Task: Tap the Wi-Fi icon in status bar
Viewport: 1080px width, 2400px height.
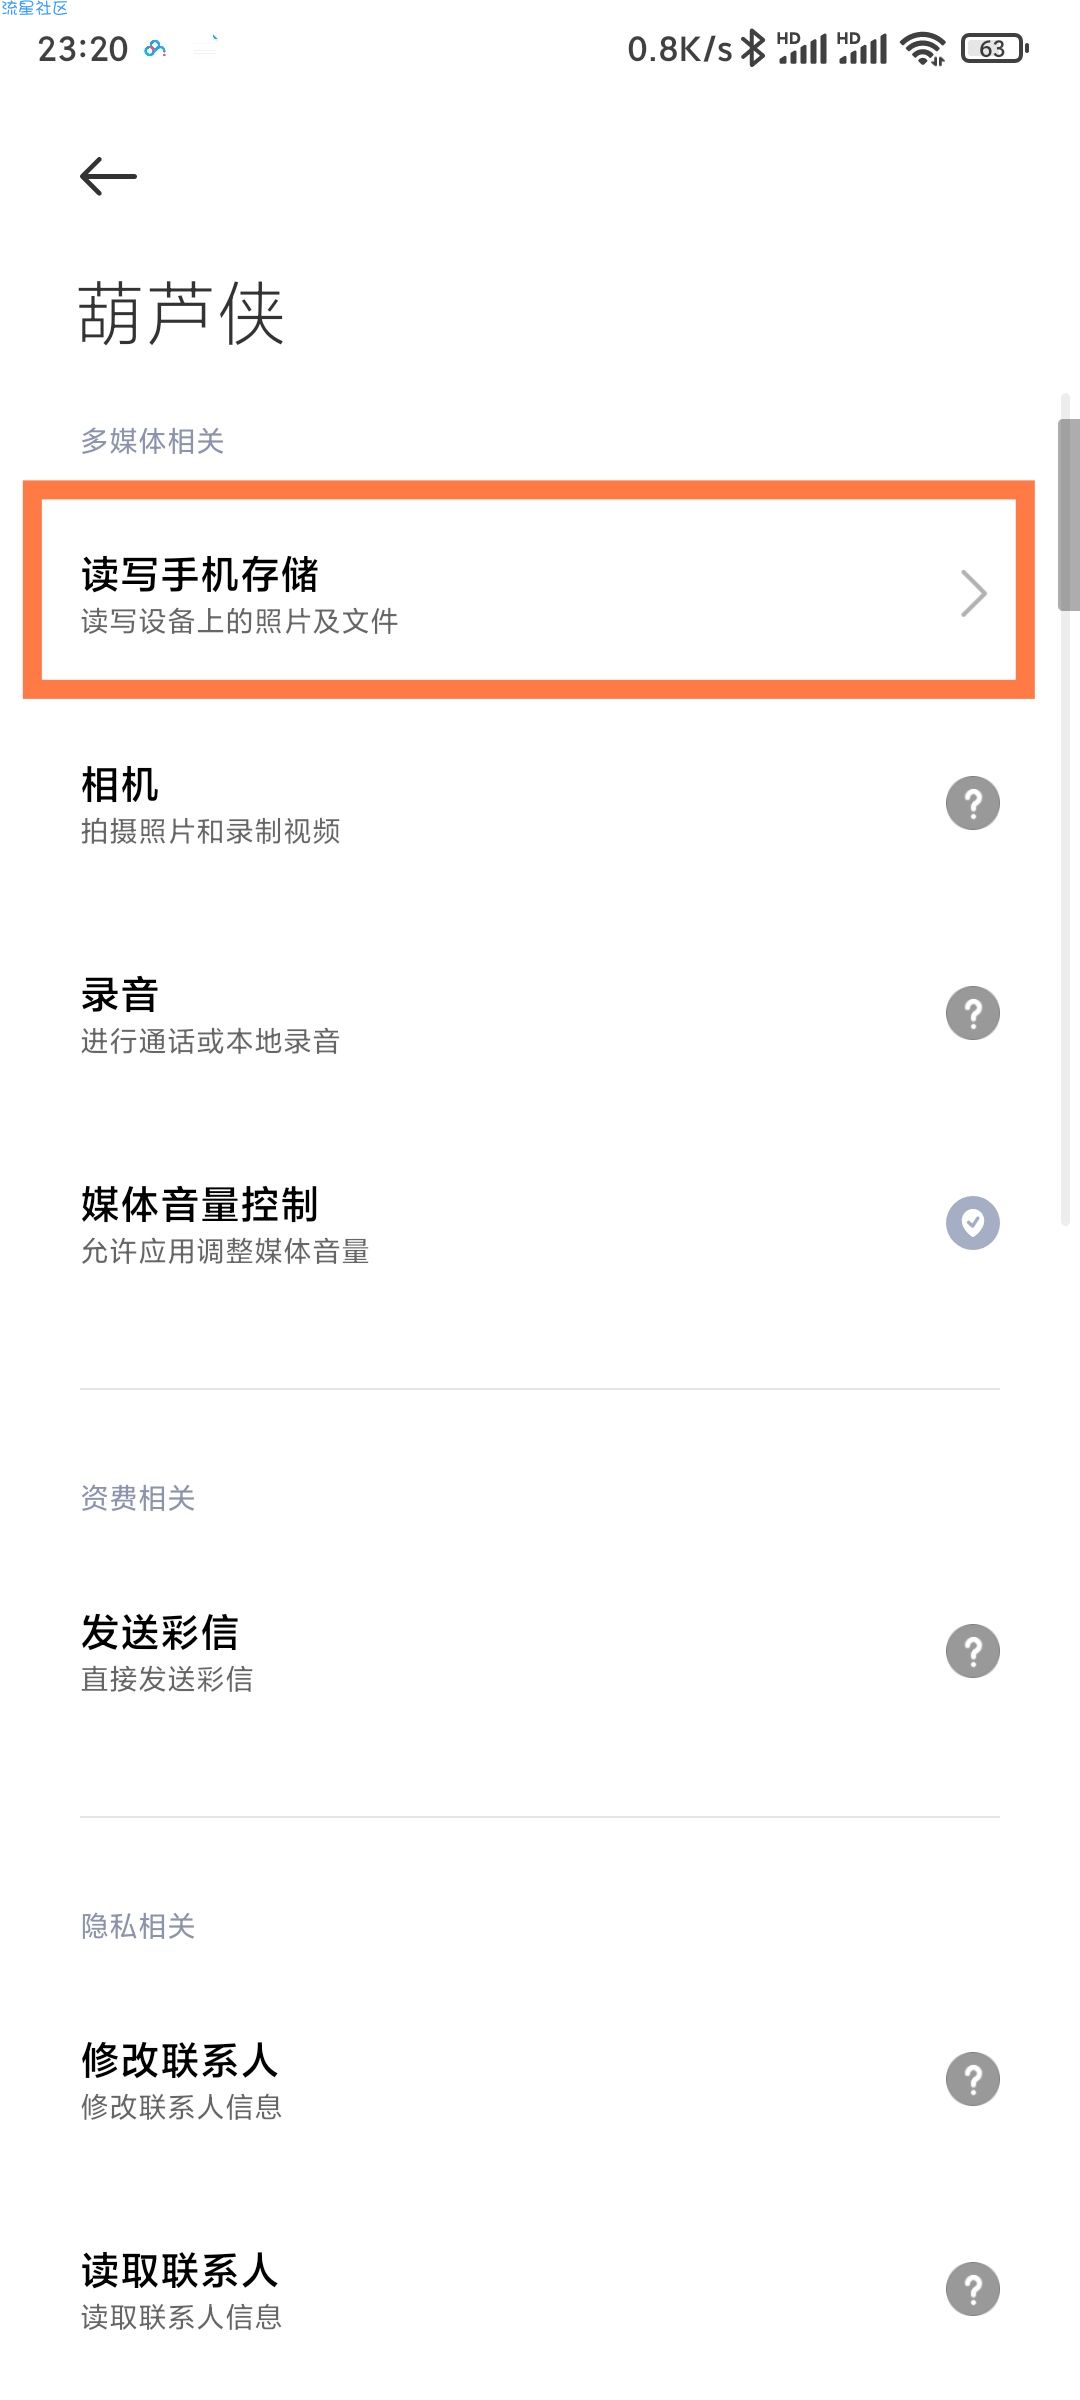Action: [923, 48]
